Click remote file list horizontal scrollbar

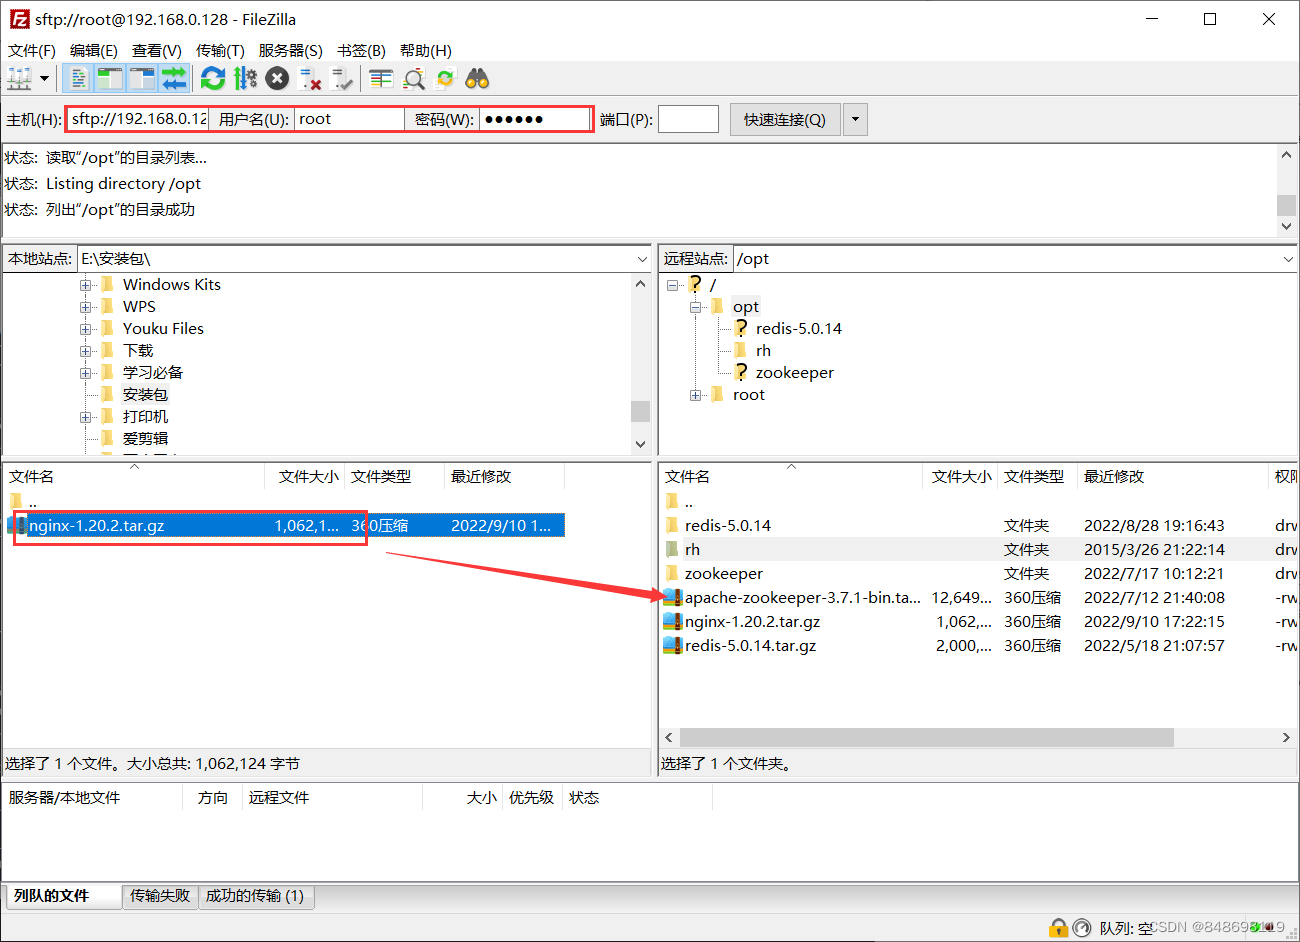pos(926,737)
